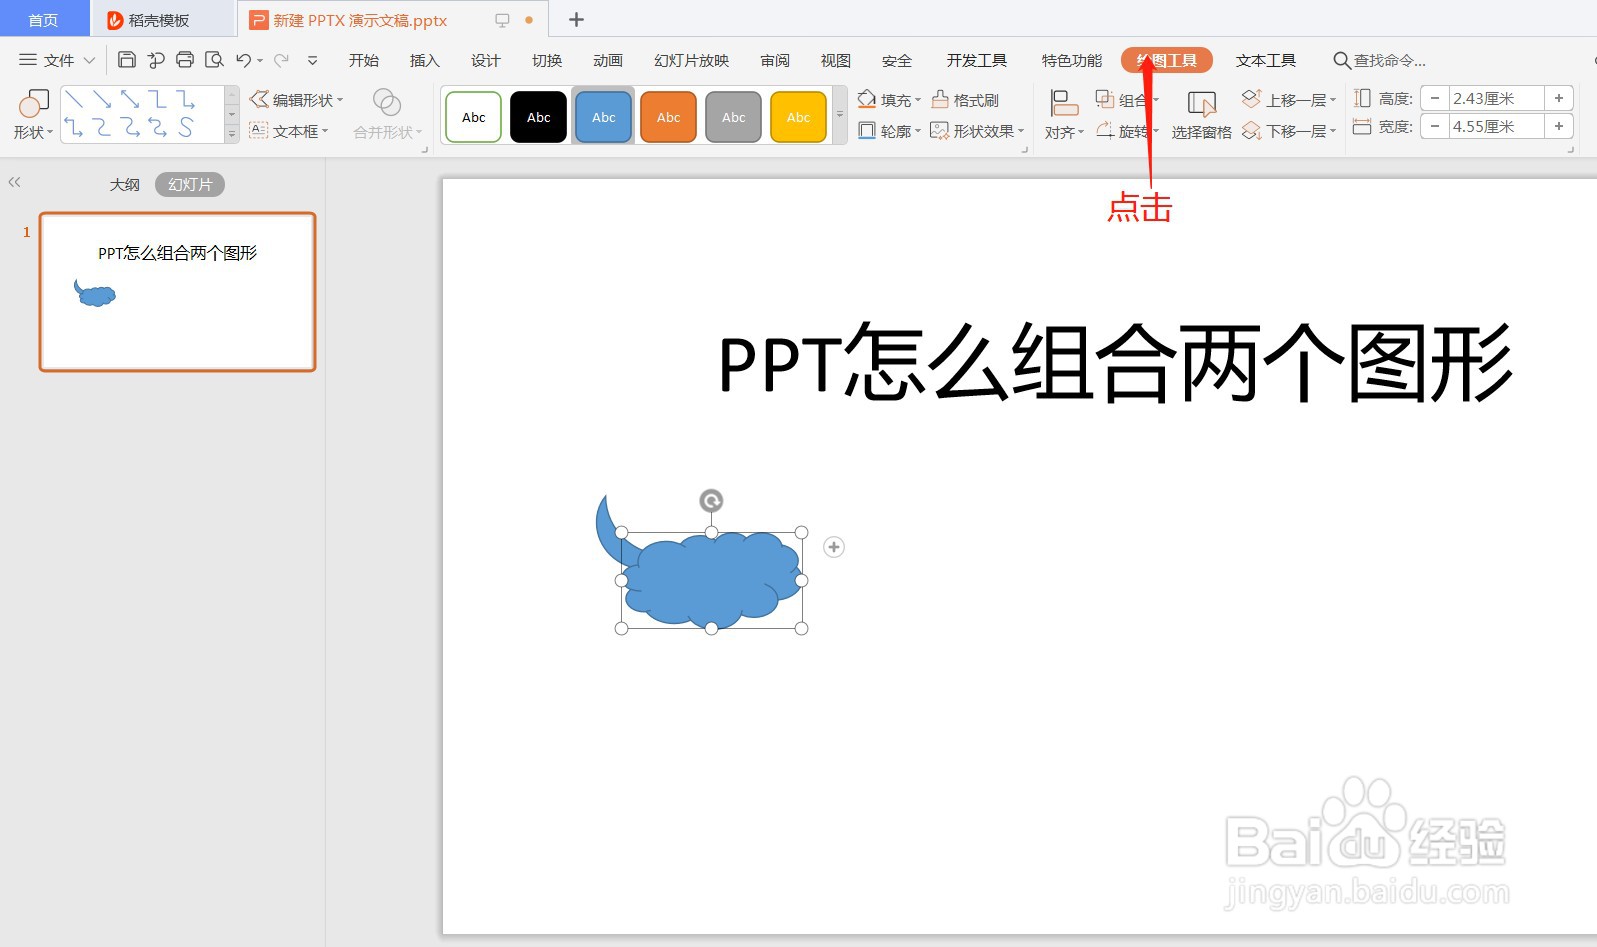Click the rotation handle above the cloud
Image resolution: width=1597 pixels, height=947 pixels.
[x=711, y=500]
